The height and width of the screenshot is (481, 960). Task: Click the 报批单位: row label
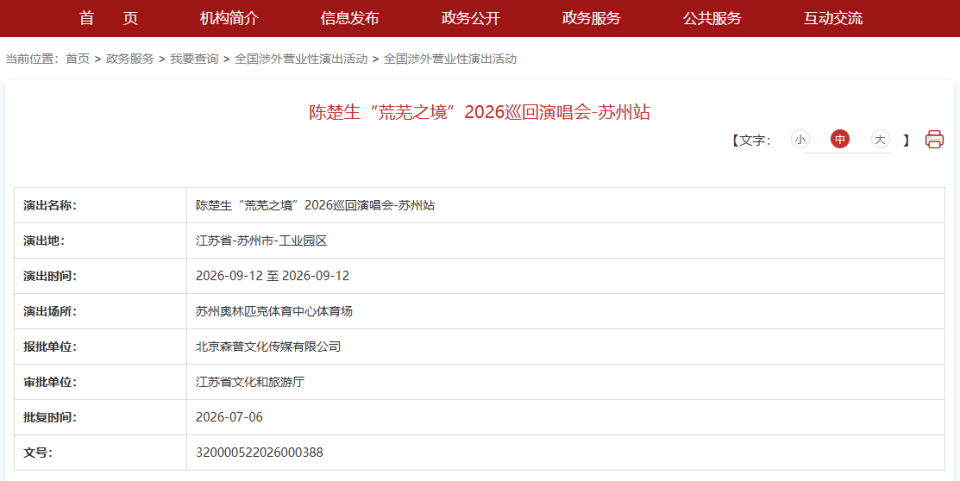click(50, 346)
